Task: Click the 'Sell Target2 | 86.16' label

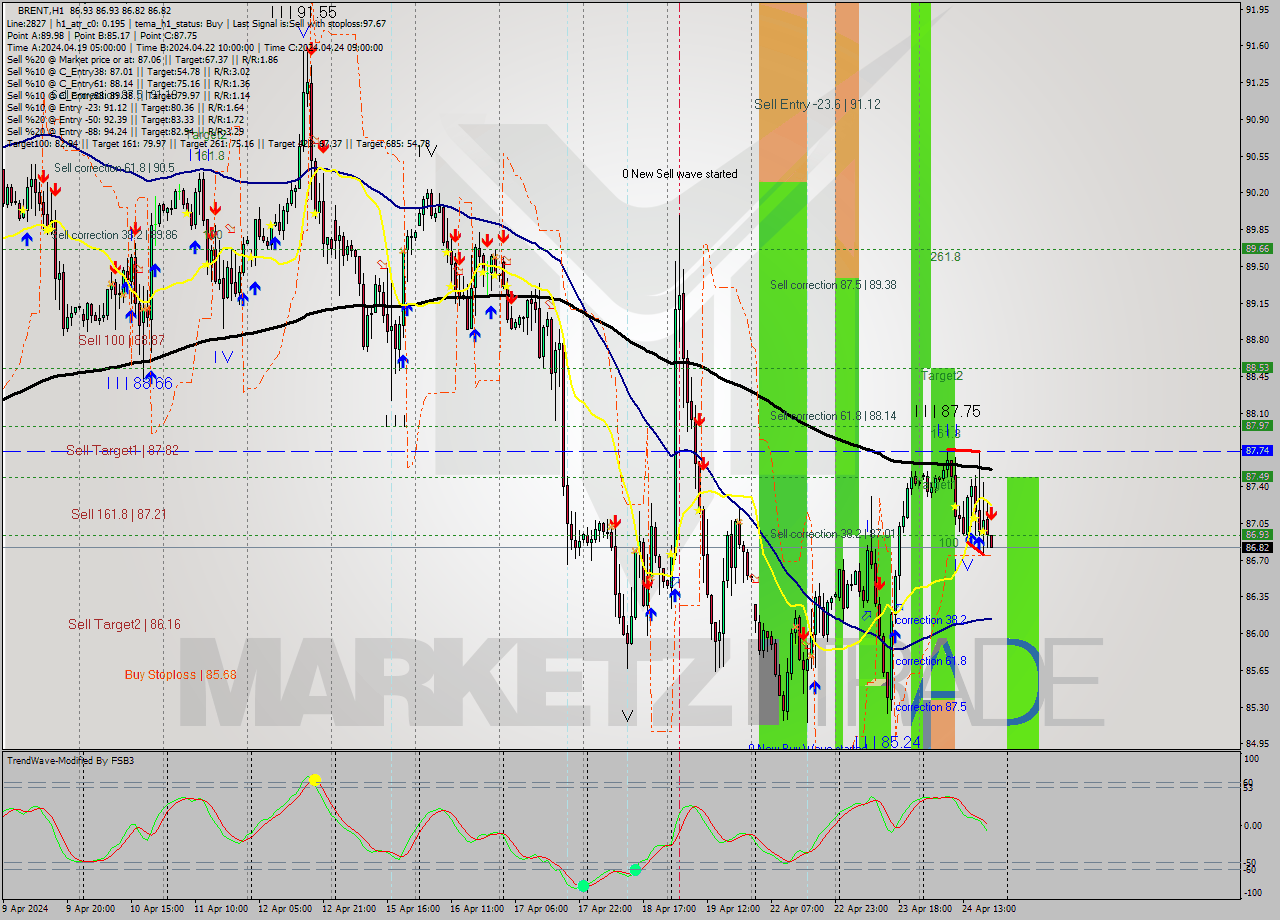Action: click(124, 624)
